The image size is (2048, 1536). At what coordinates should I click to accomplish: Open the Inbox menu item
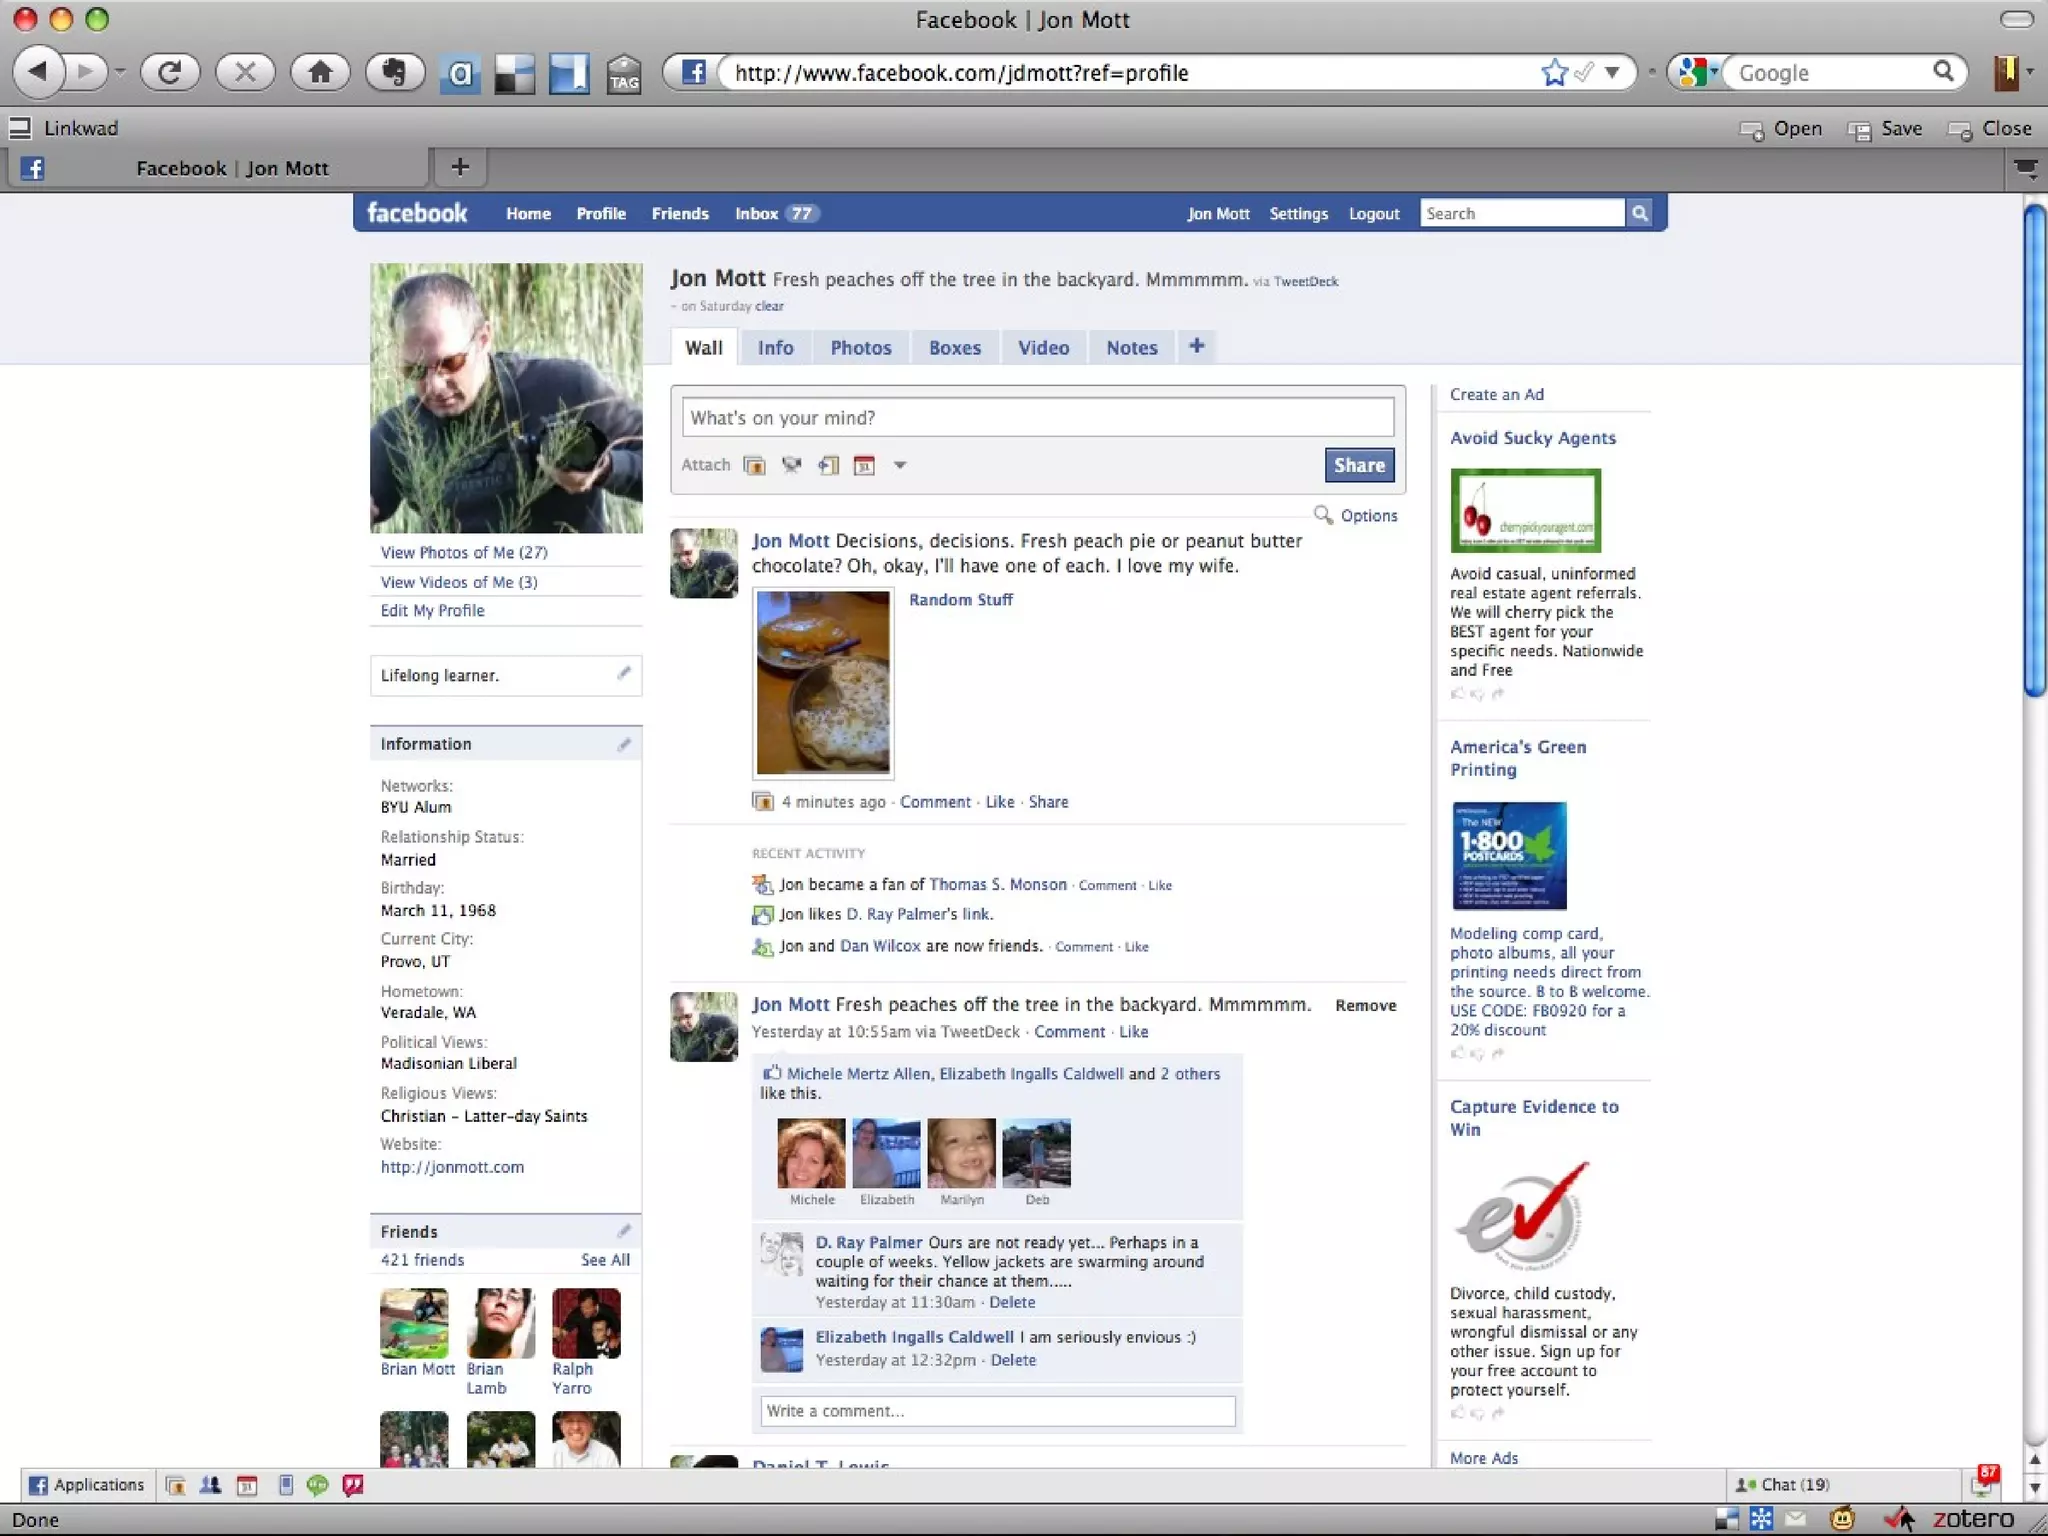point(757,213)
